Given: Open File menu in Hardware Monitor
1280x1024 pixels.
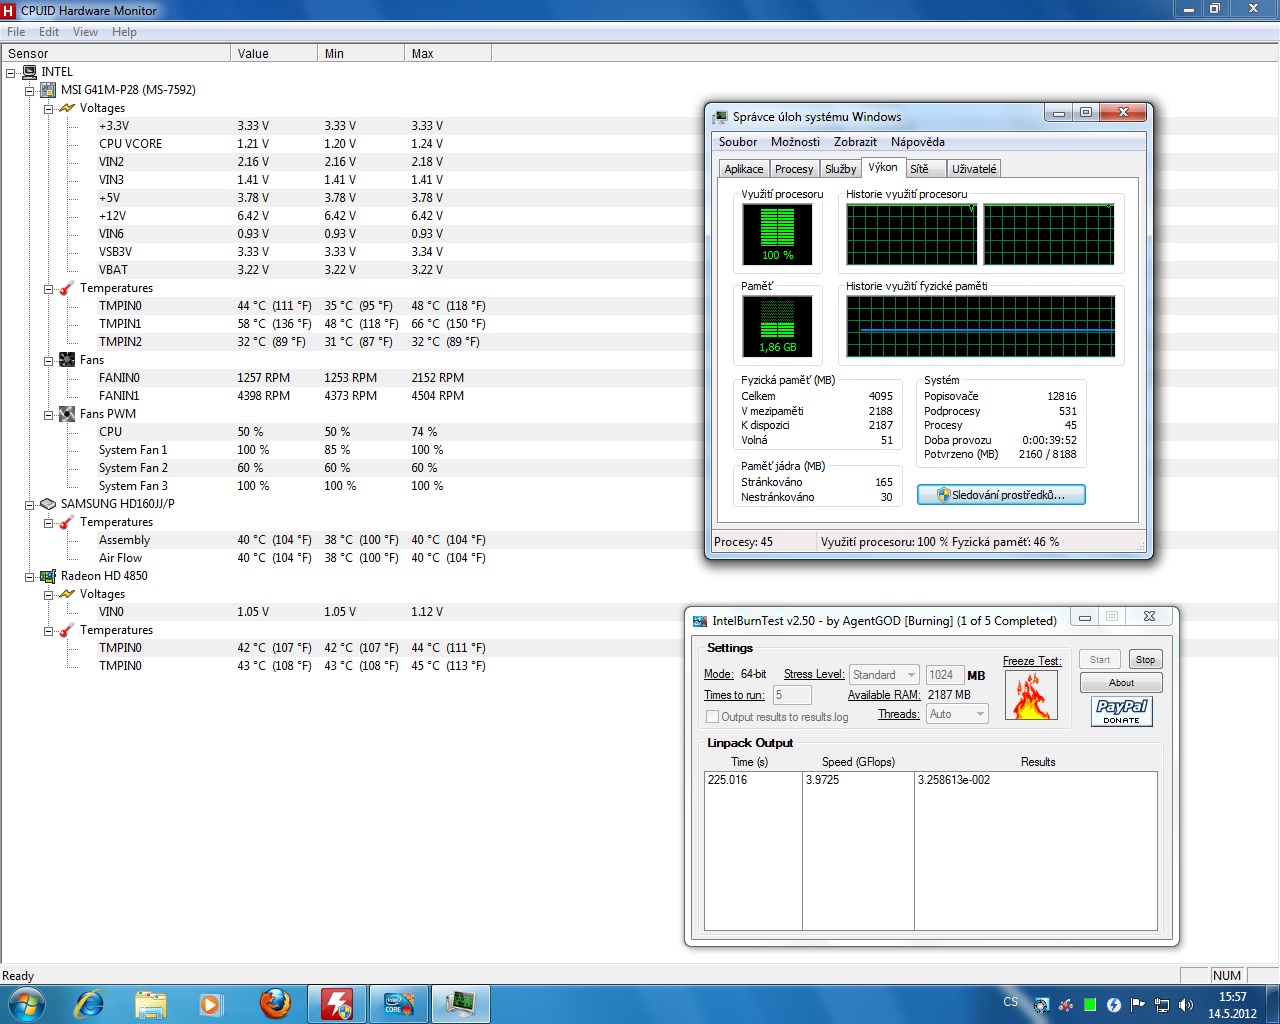Looking at the screenshot, I should [16, 32].
